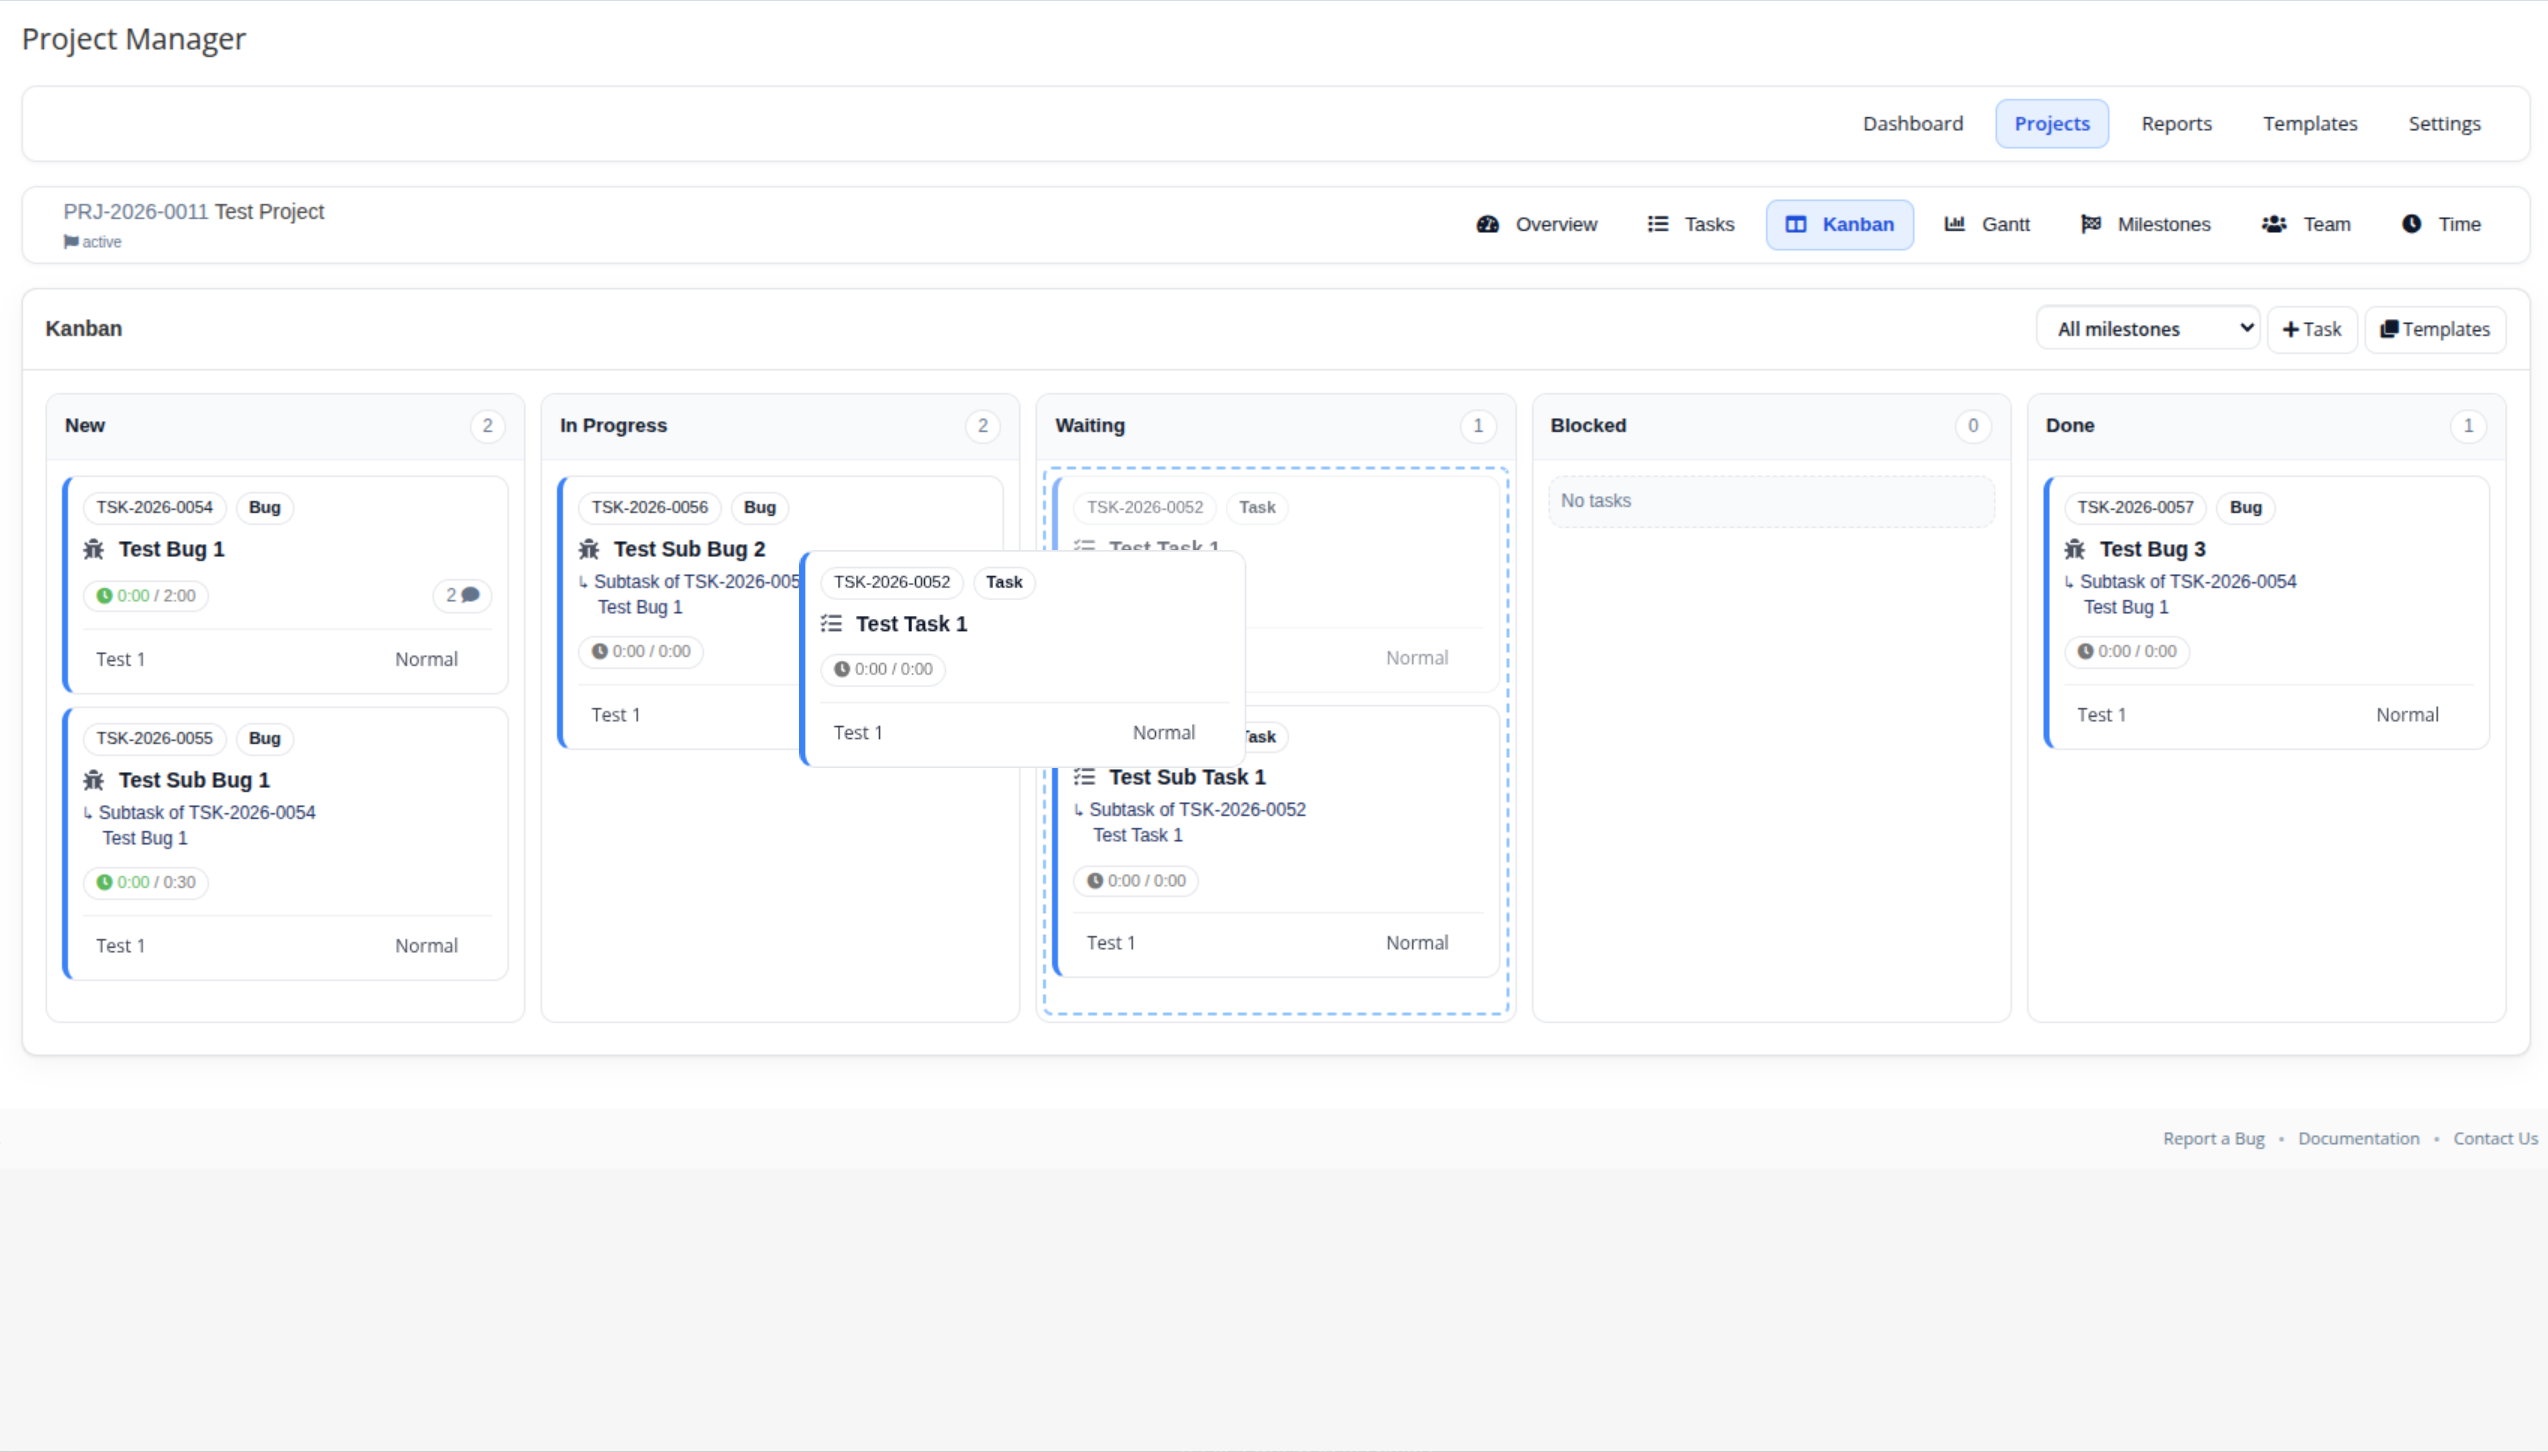
Task: Click the comment bubble icon on Test Bug 1
Action: tap(470, 595)
